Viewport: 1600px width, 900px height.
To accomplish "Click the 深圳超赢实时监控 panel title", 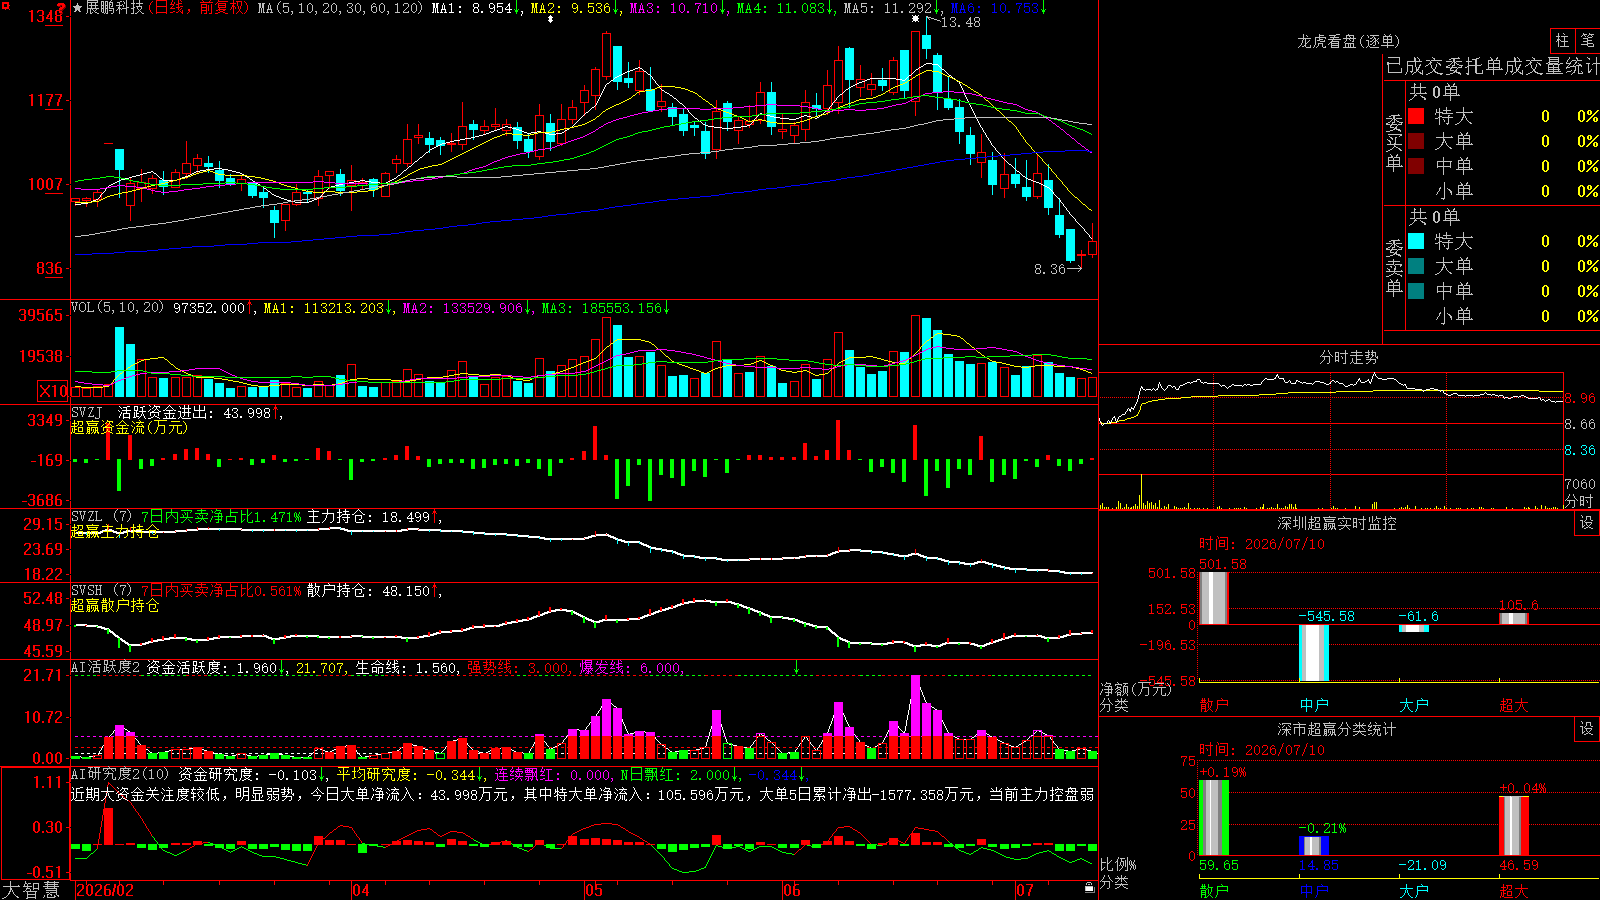I will click(x=1337, y=523).
